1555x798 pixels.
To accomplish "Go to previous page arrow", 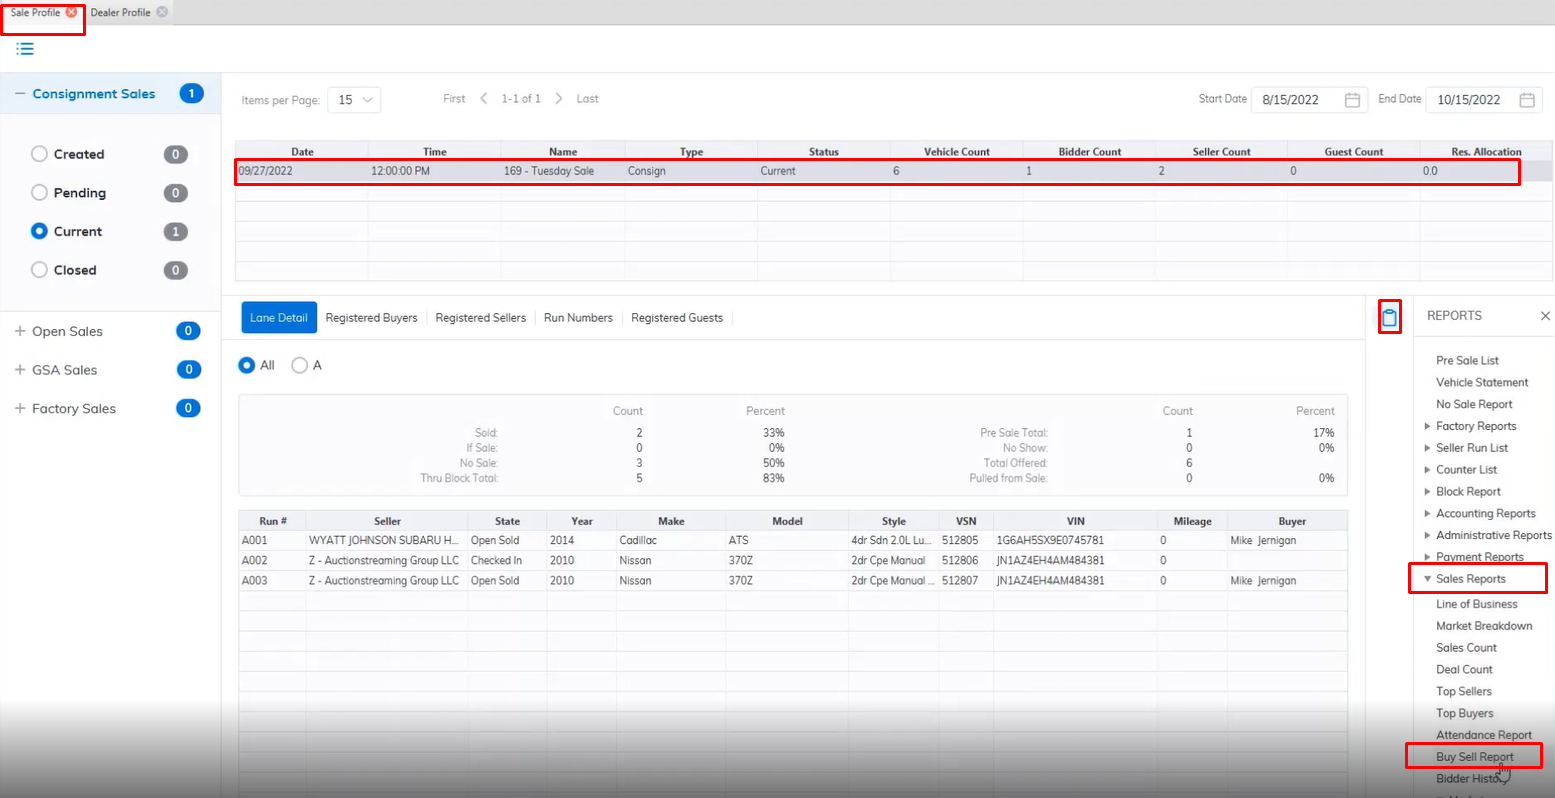I will [484, 99].
